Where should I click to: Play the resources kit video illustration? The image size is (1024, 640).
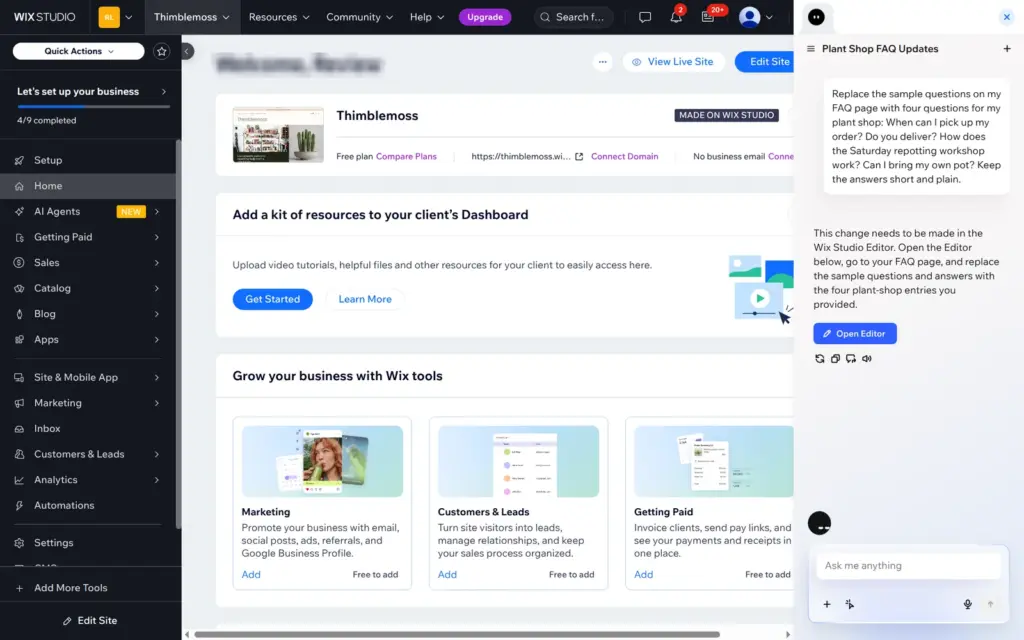click(759, 298)
